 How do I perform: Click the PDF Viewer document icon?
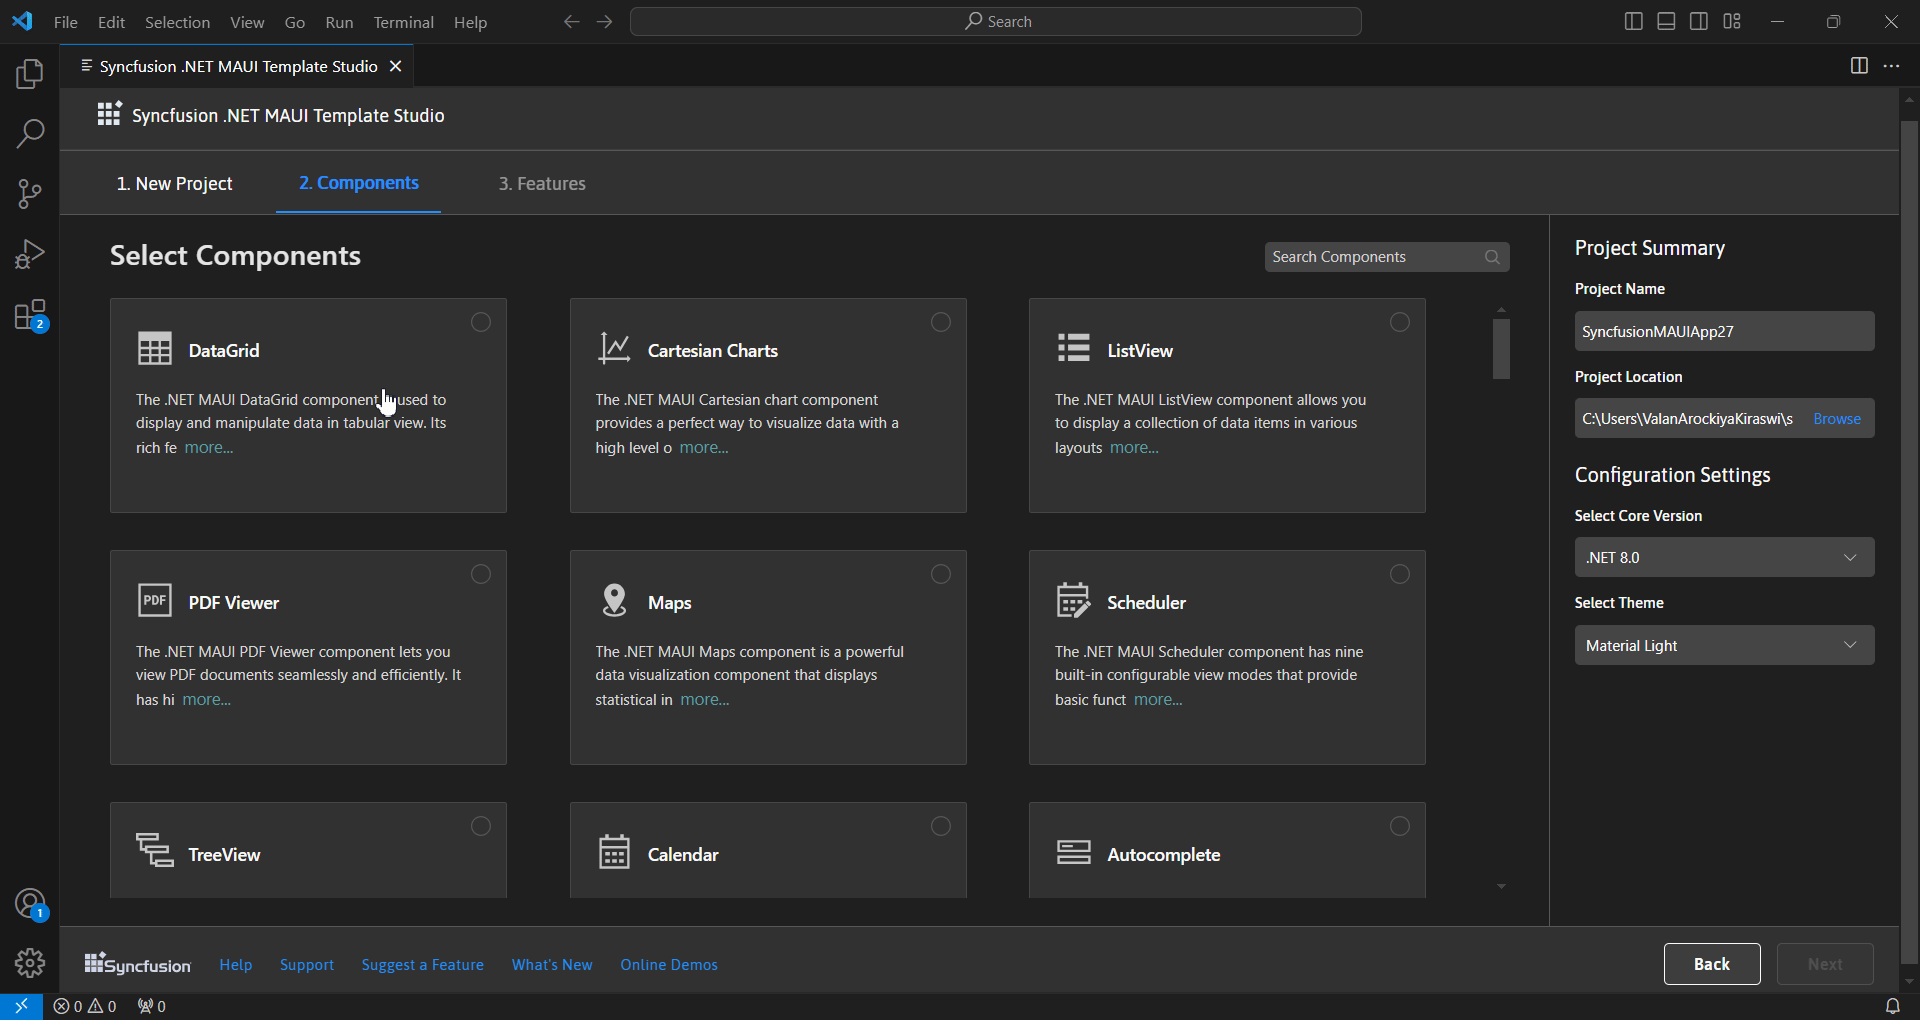pyautogui.click(x=154, y=600)
